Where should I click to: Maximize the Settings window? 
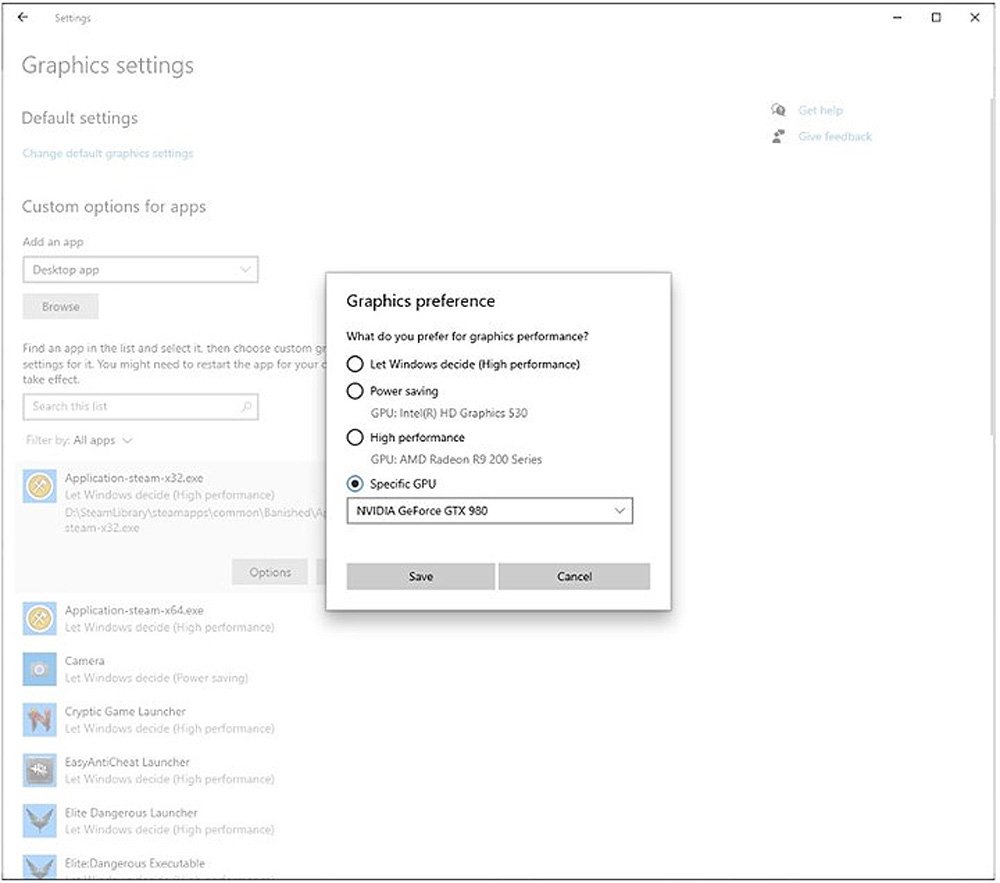point(936,18)
